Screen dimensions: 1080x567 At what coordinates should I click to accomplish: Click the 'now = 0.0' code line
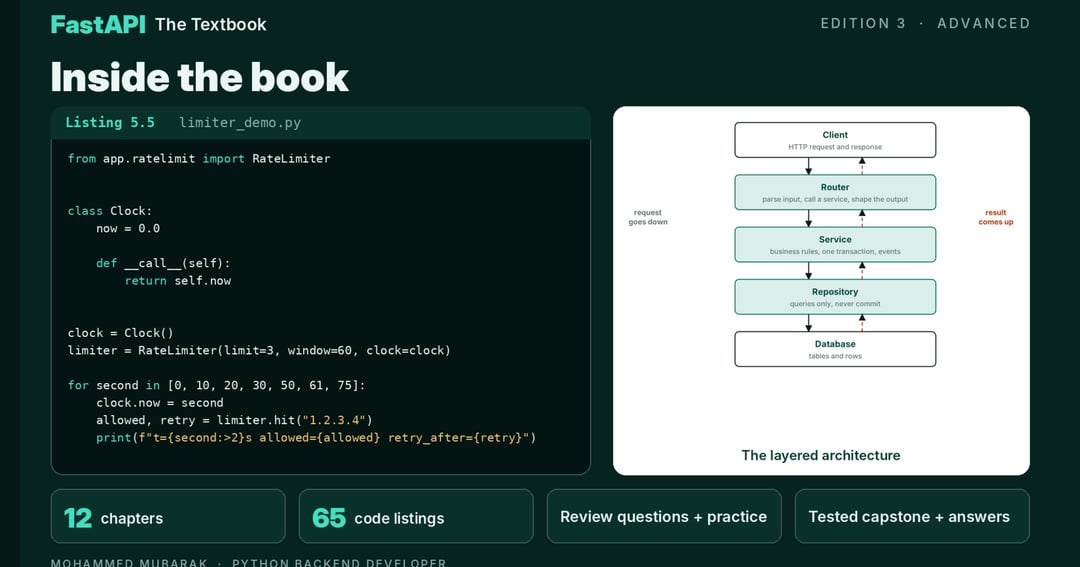128,228
